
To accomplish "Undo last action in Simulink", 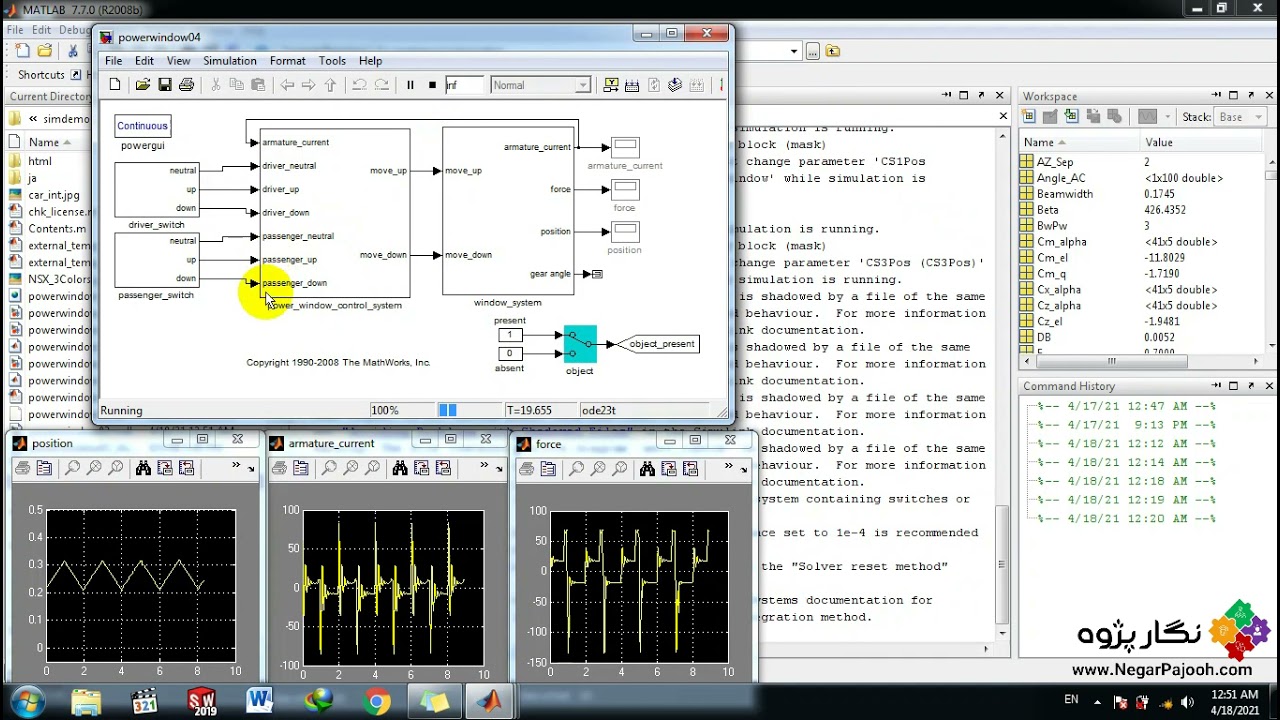I will pos(359,85).
